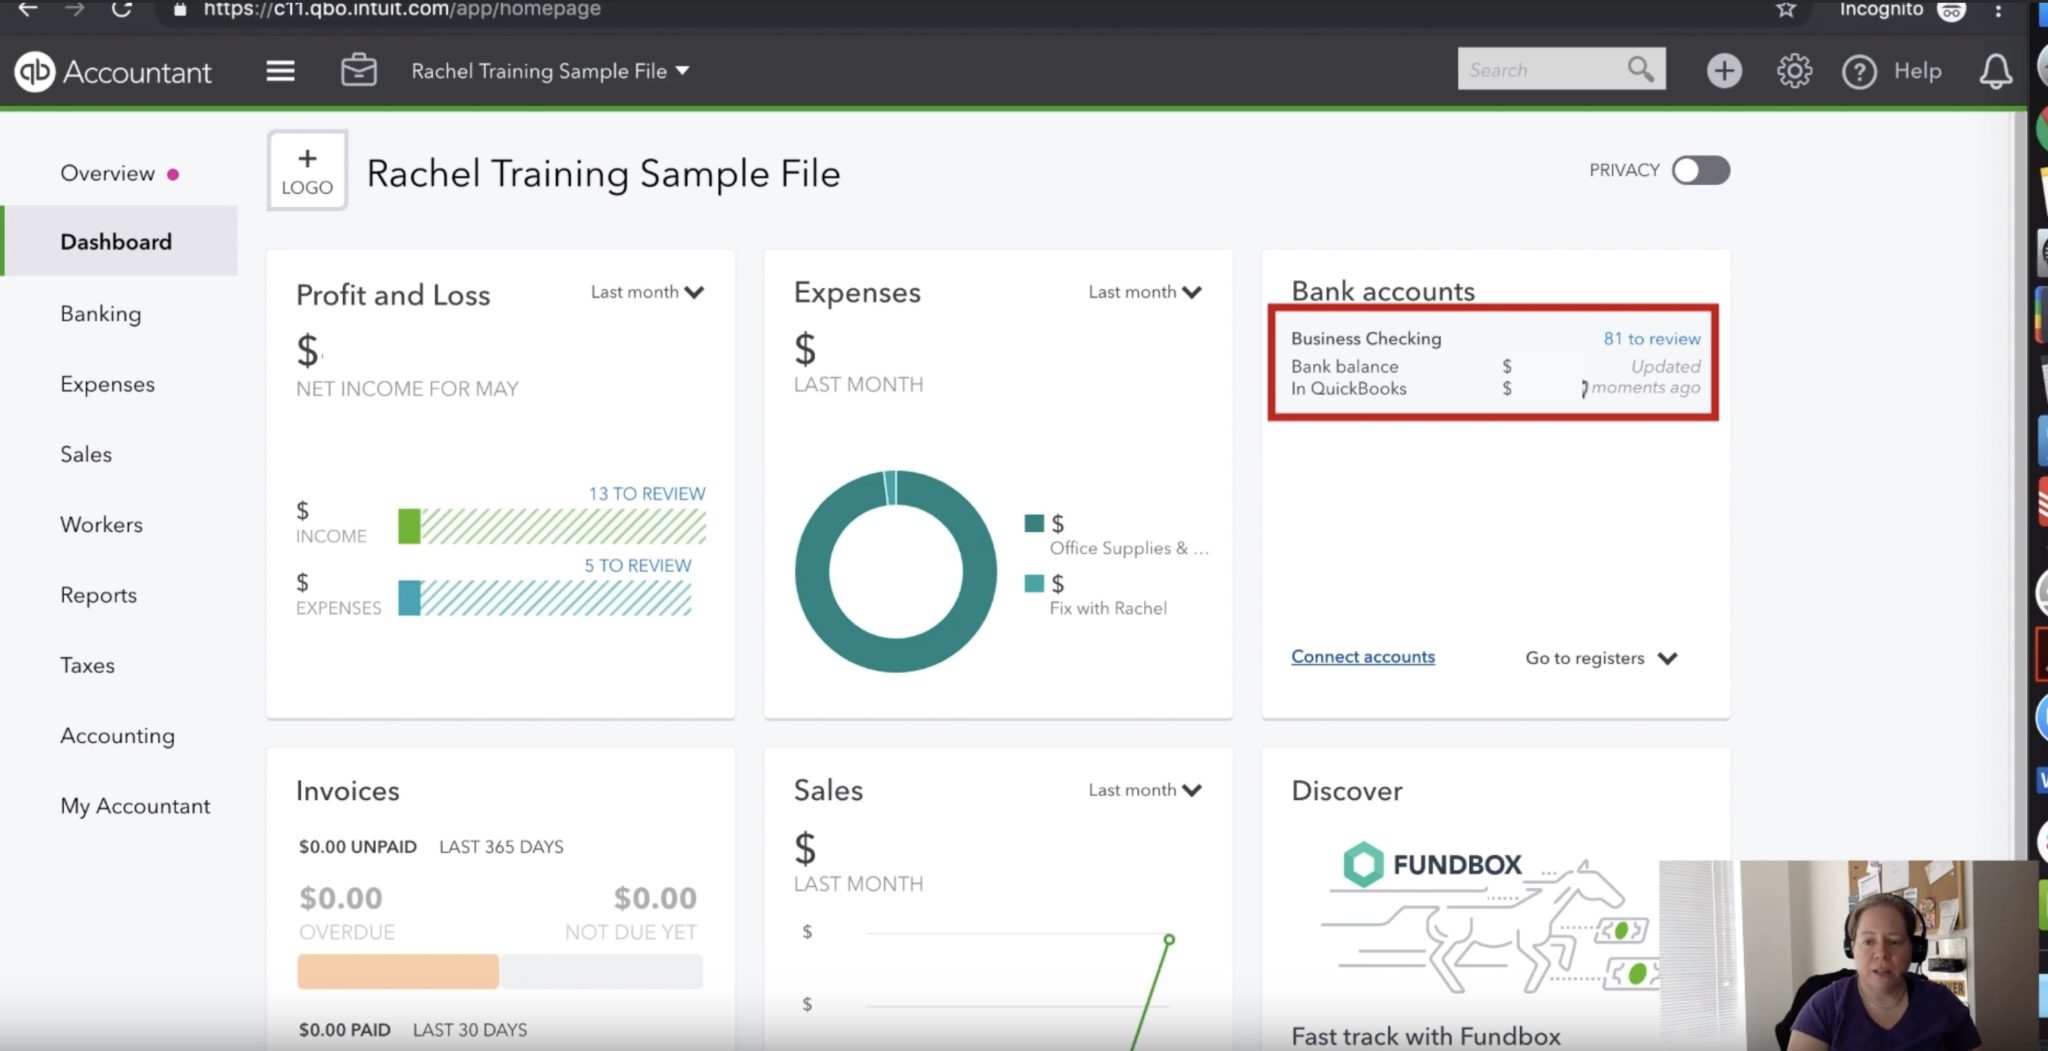
Task: Click the sales line chart point
Action: [x=1169, y=940]
